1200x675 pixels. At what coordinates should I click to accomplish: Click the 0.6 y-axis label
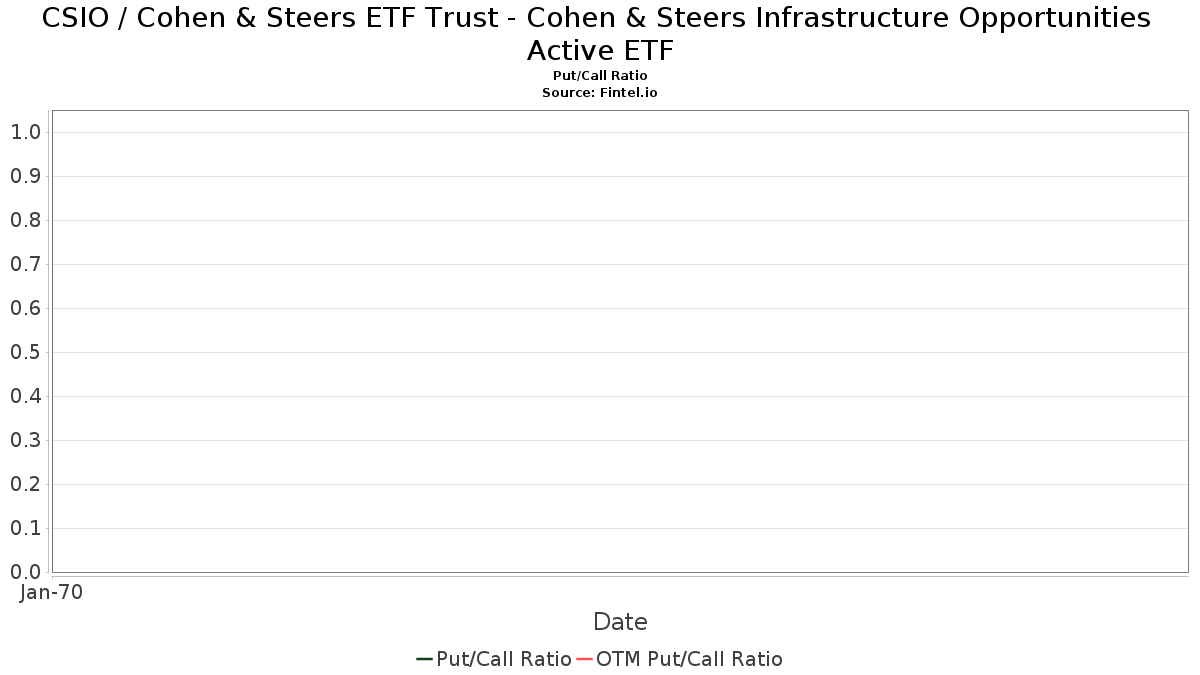(25, 308)
